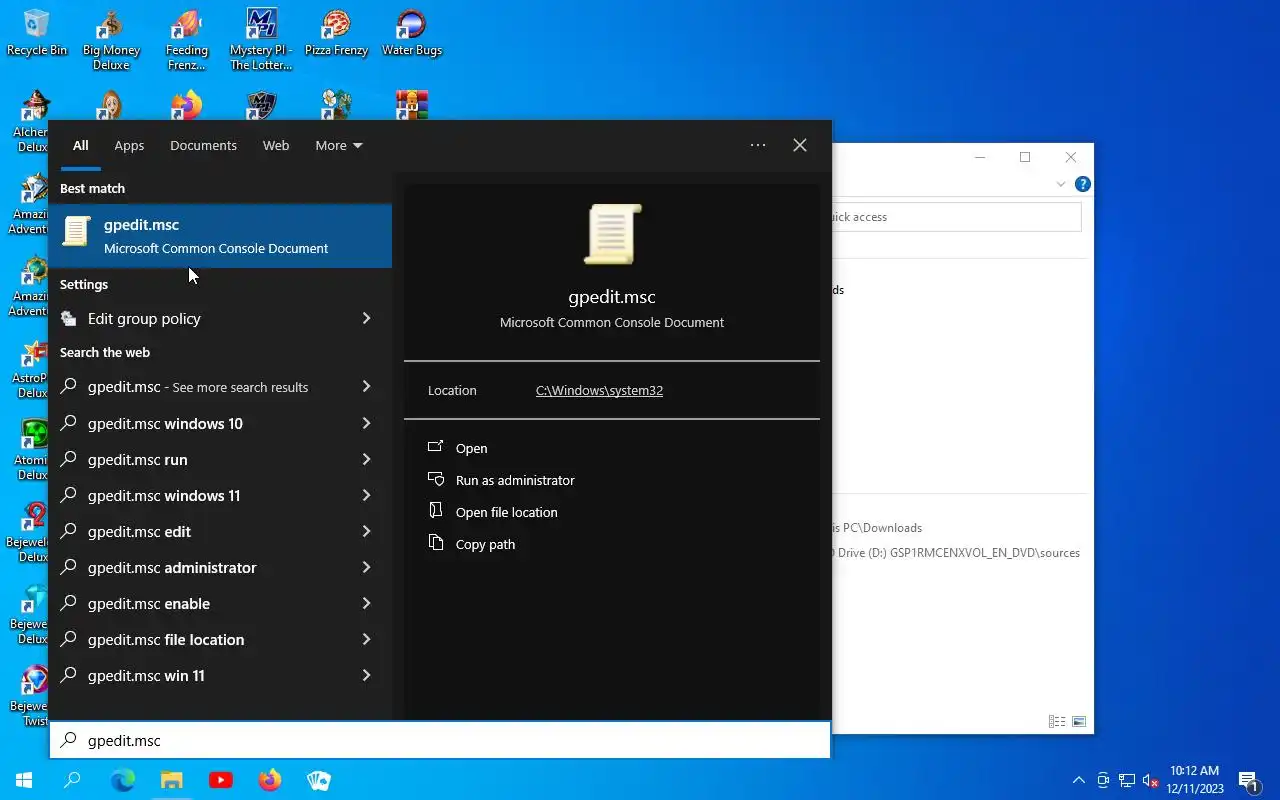Click Run as administrator shield icon

435,479
